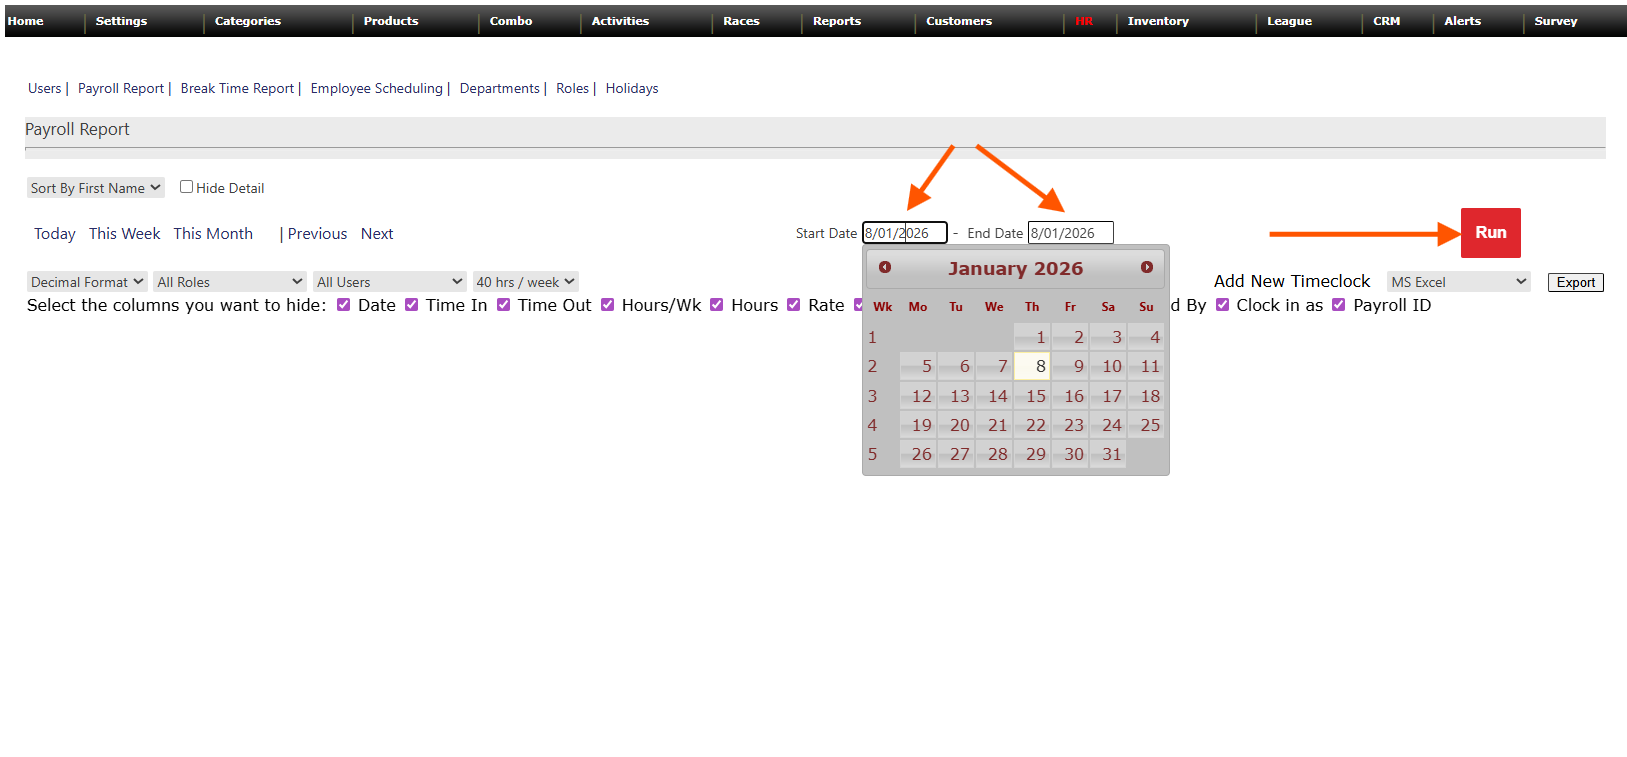Expand the Decimal Format dropdown

[x=87, y=282]
